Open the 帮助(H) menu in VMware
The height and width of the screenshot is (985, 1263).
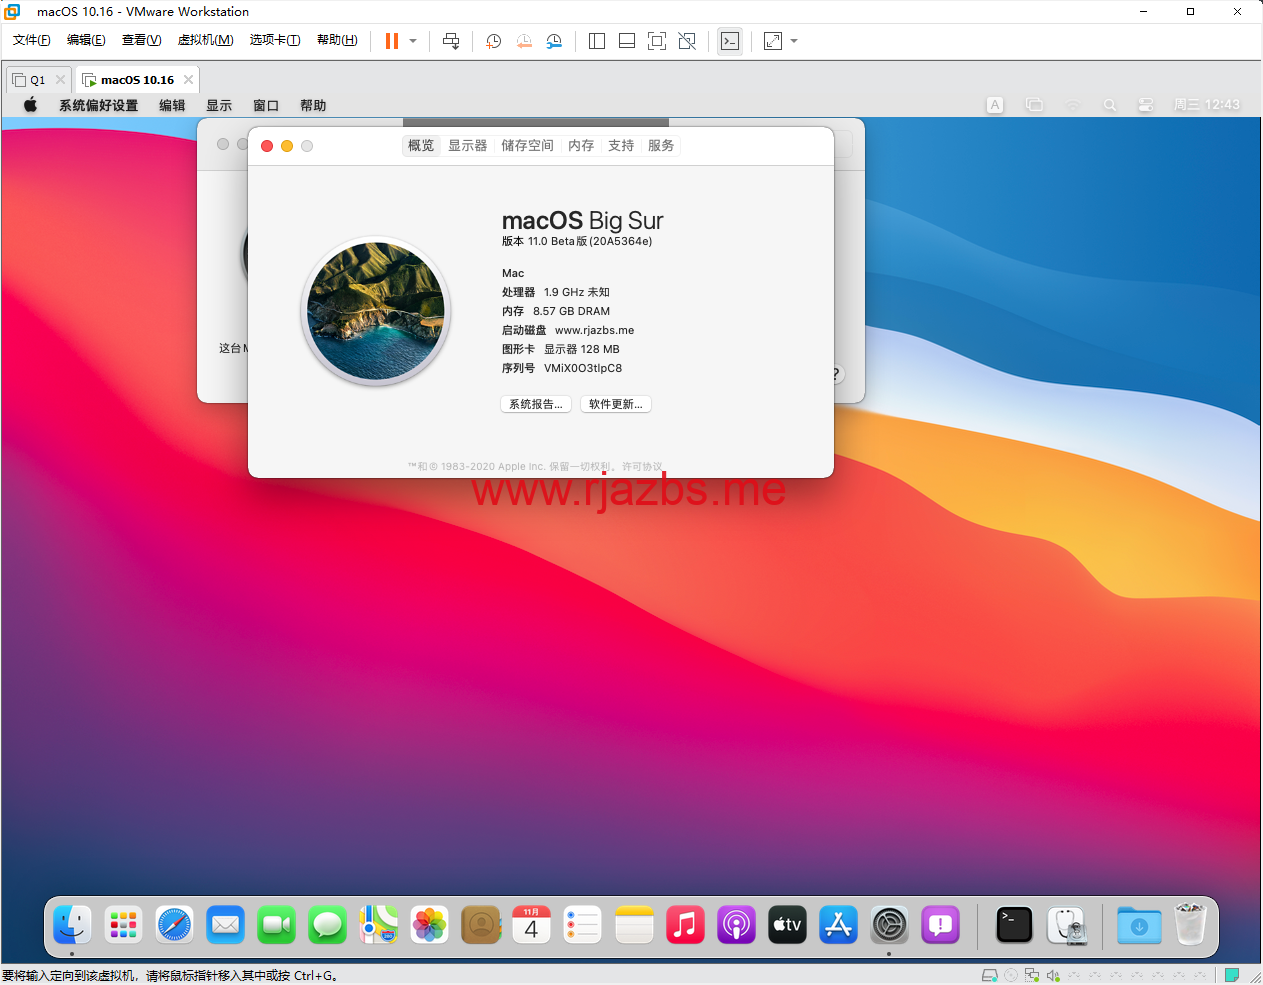click(337, 40)
